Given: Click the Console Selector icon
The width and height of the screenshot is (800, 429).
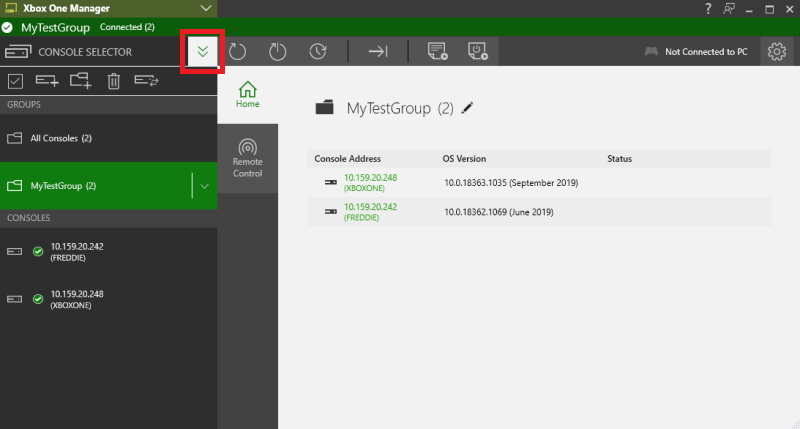Looking at the screenshot, I should [x=18, y=52].
